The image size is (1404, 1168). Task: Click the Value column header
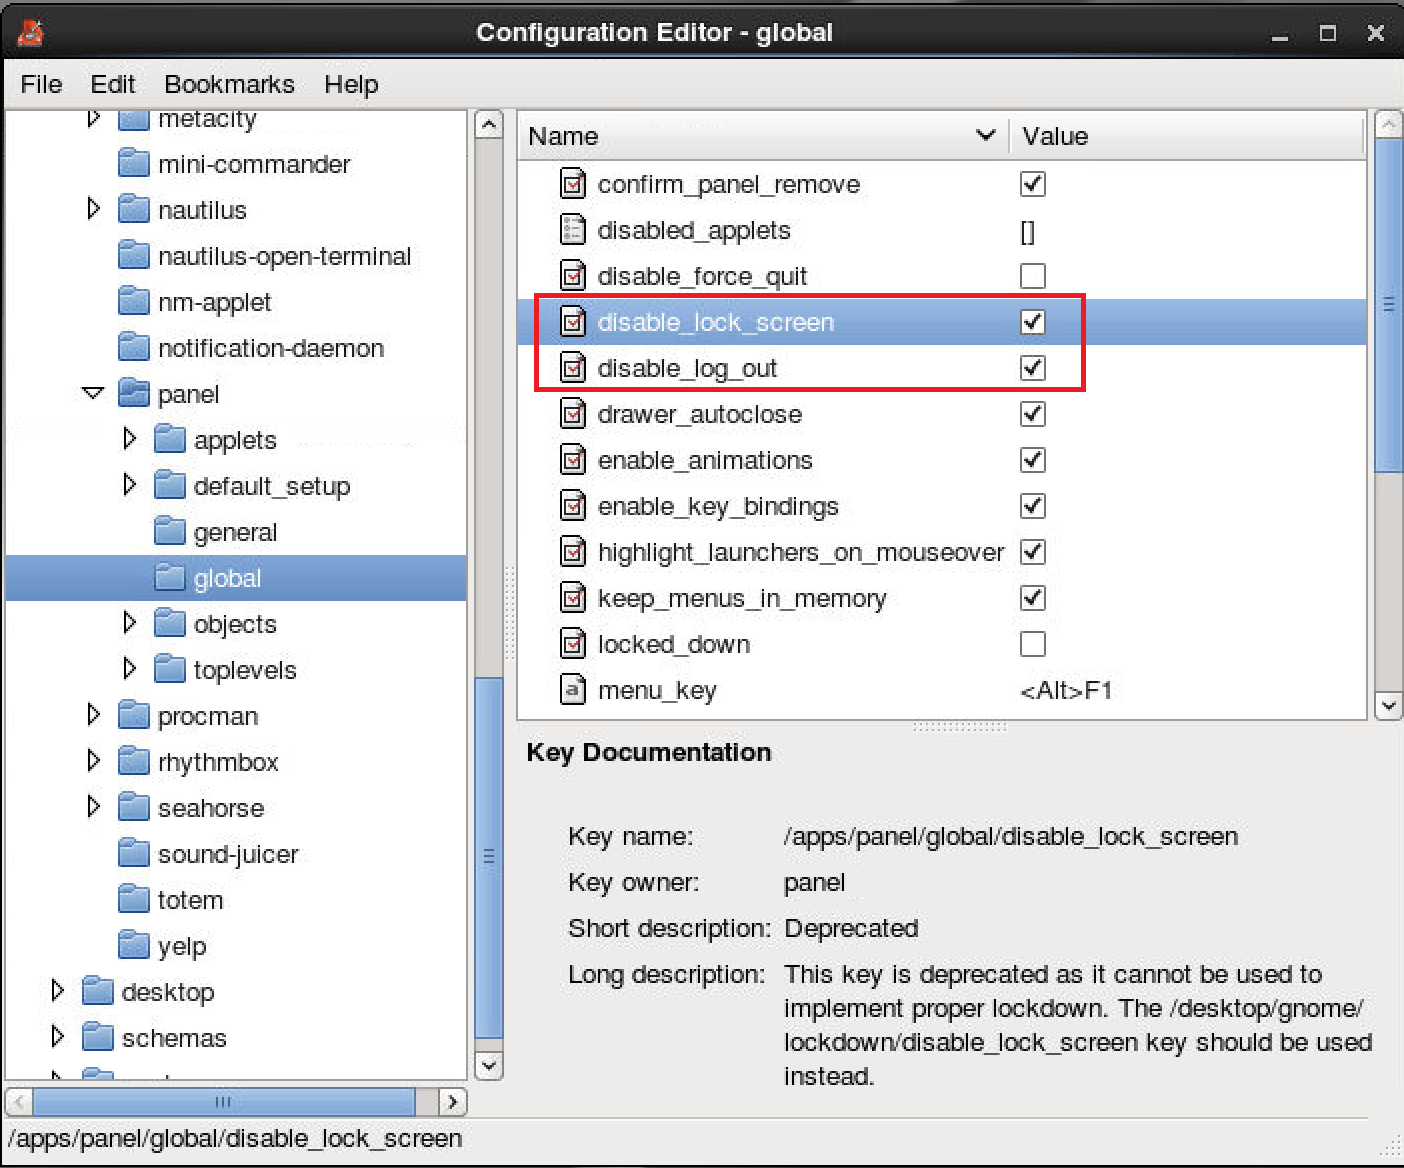(1187, 136)
